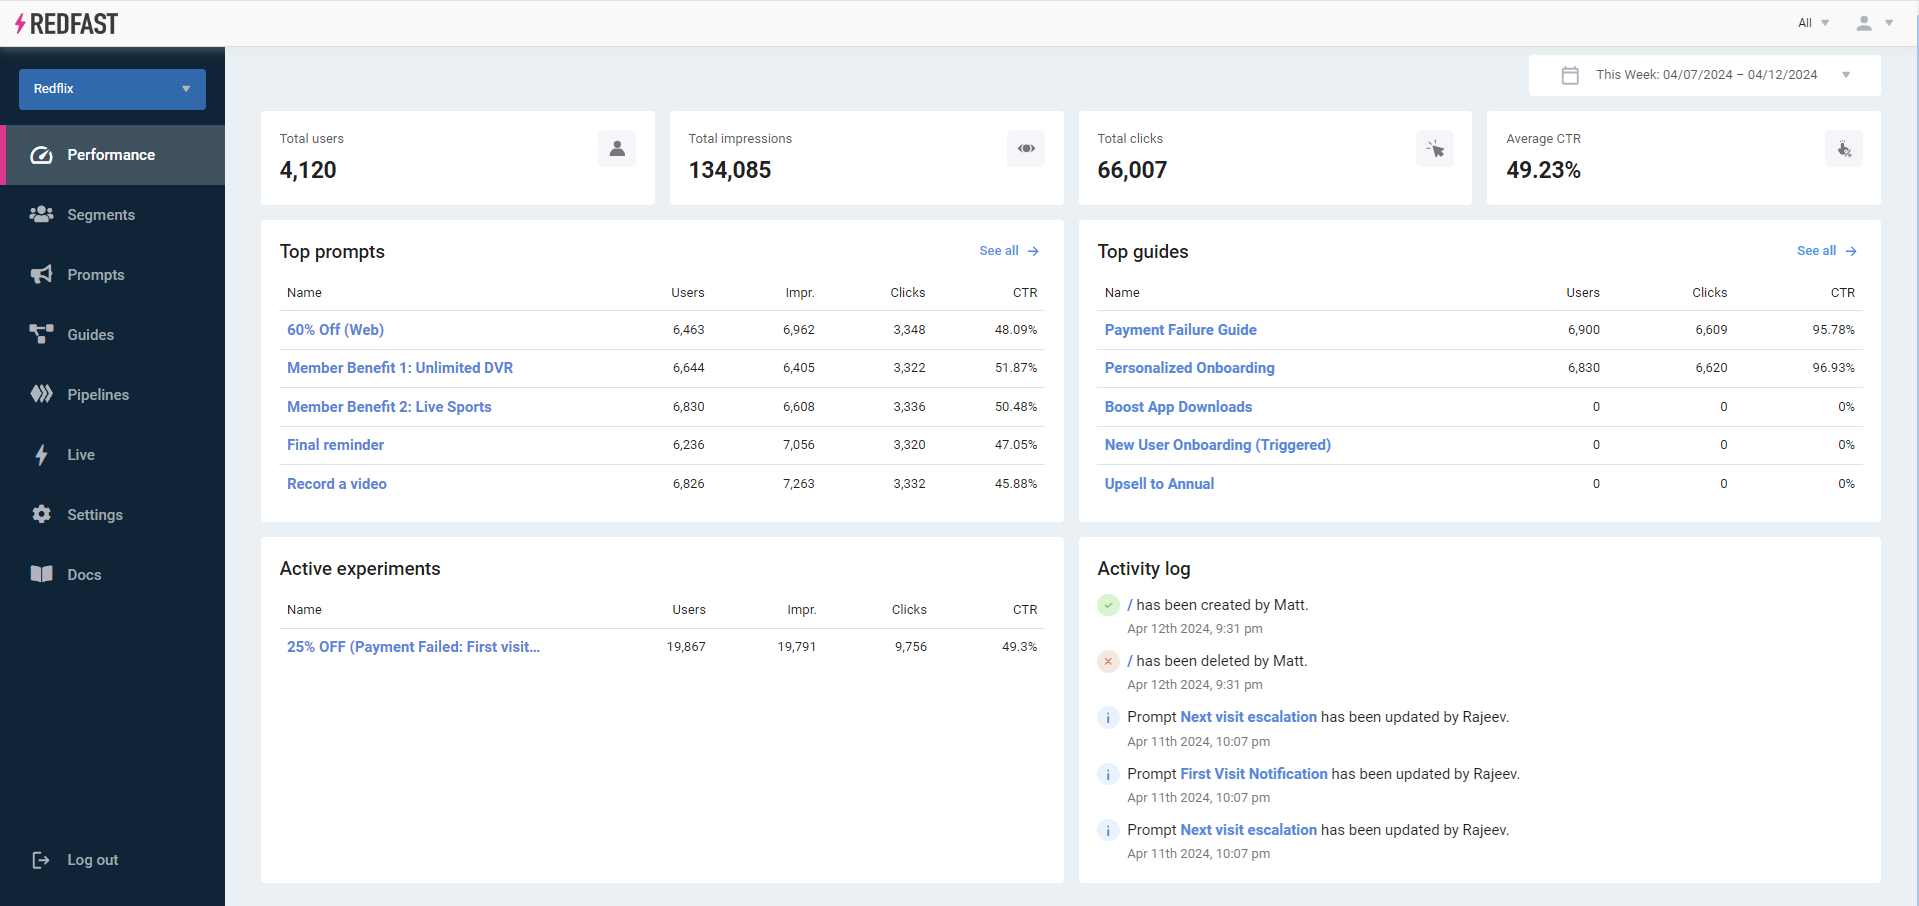The image size is (1919, 906).
Task: Open the This Week date range dropdown
Action: (1705, 75)
